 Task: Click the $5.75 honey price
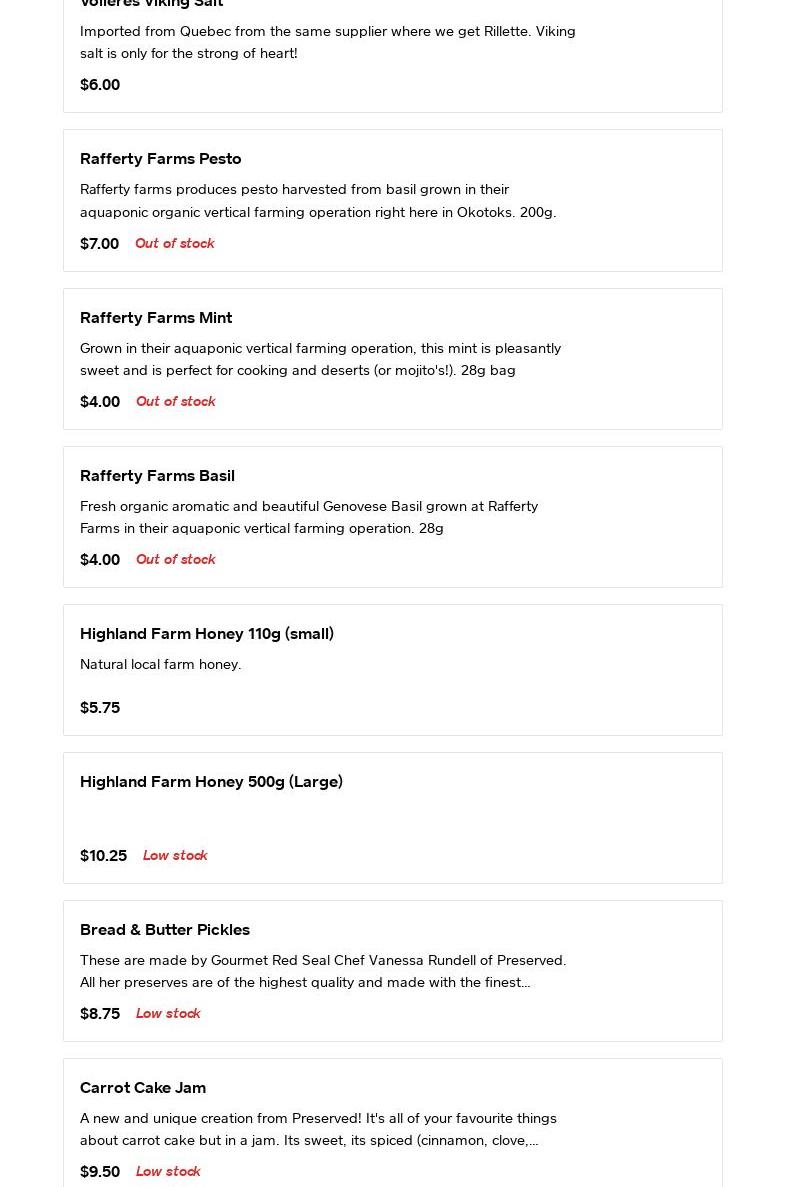[100, 708]
